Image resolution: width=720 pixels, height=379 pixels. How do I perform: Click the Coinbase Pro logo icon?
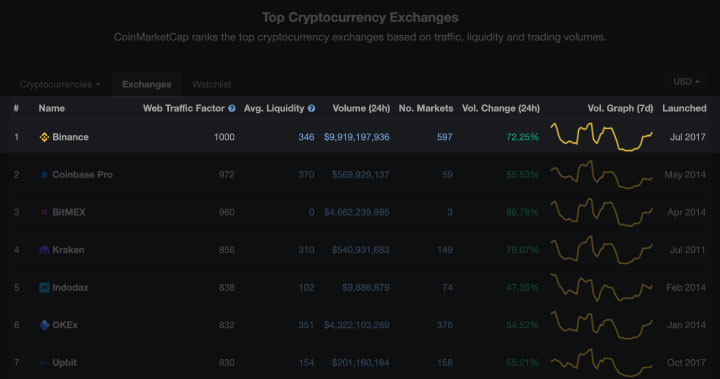pyautogui.click(x=44, y=175)
